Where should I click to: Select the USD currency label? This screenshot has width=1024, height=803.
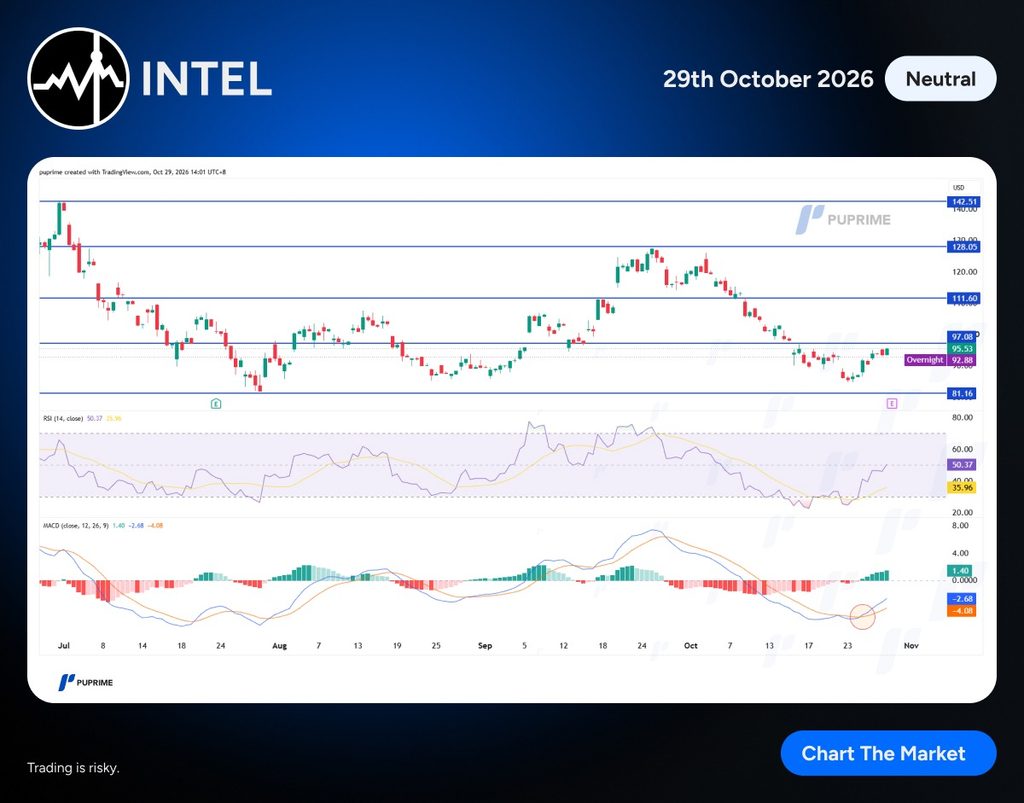coord(959,187)
